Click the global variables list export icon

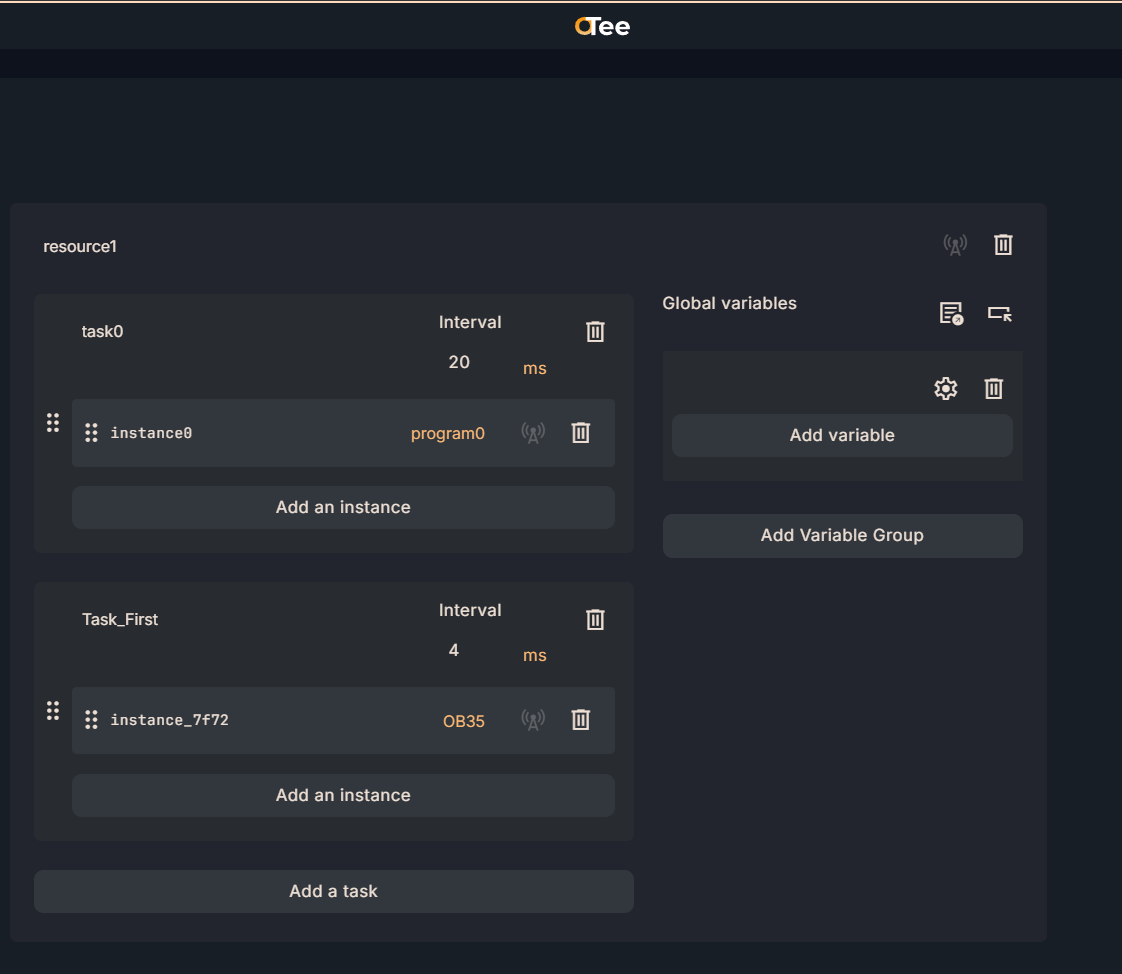pyautogui.click(x=950, y=314)
